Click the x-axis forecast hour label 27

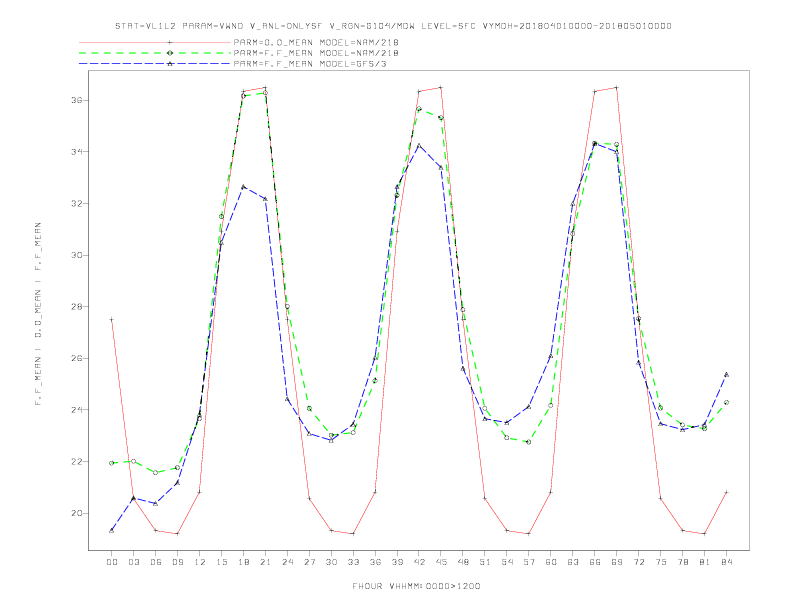click(x=309, y=562)
